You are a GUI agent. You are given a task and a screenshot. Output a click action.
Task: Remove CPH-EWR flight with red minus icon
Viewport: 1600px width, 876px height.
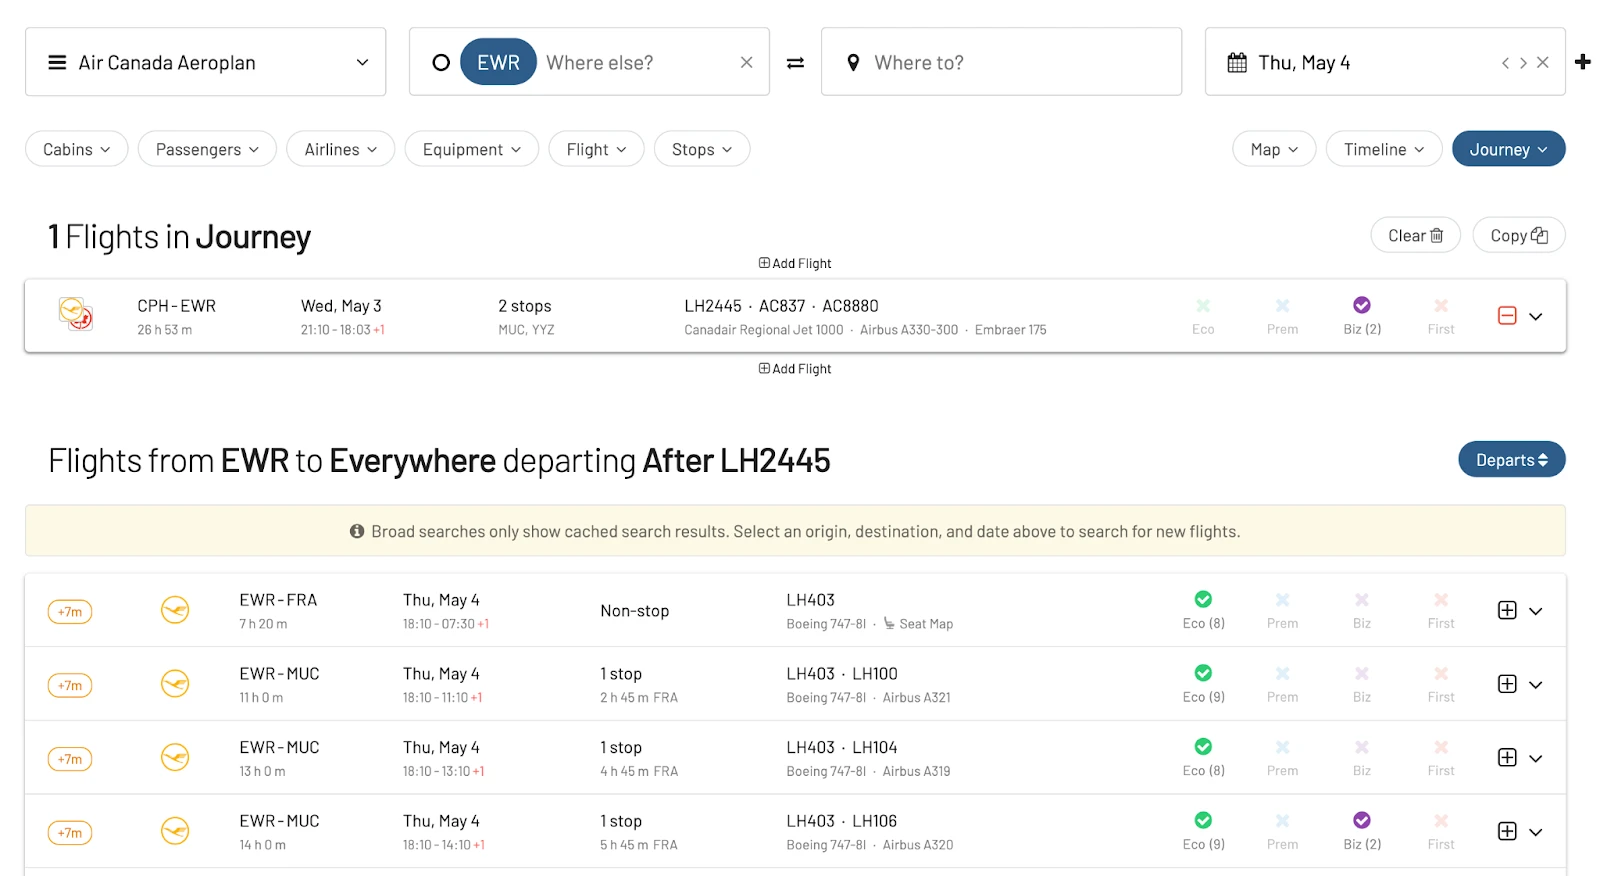1507,316
